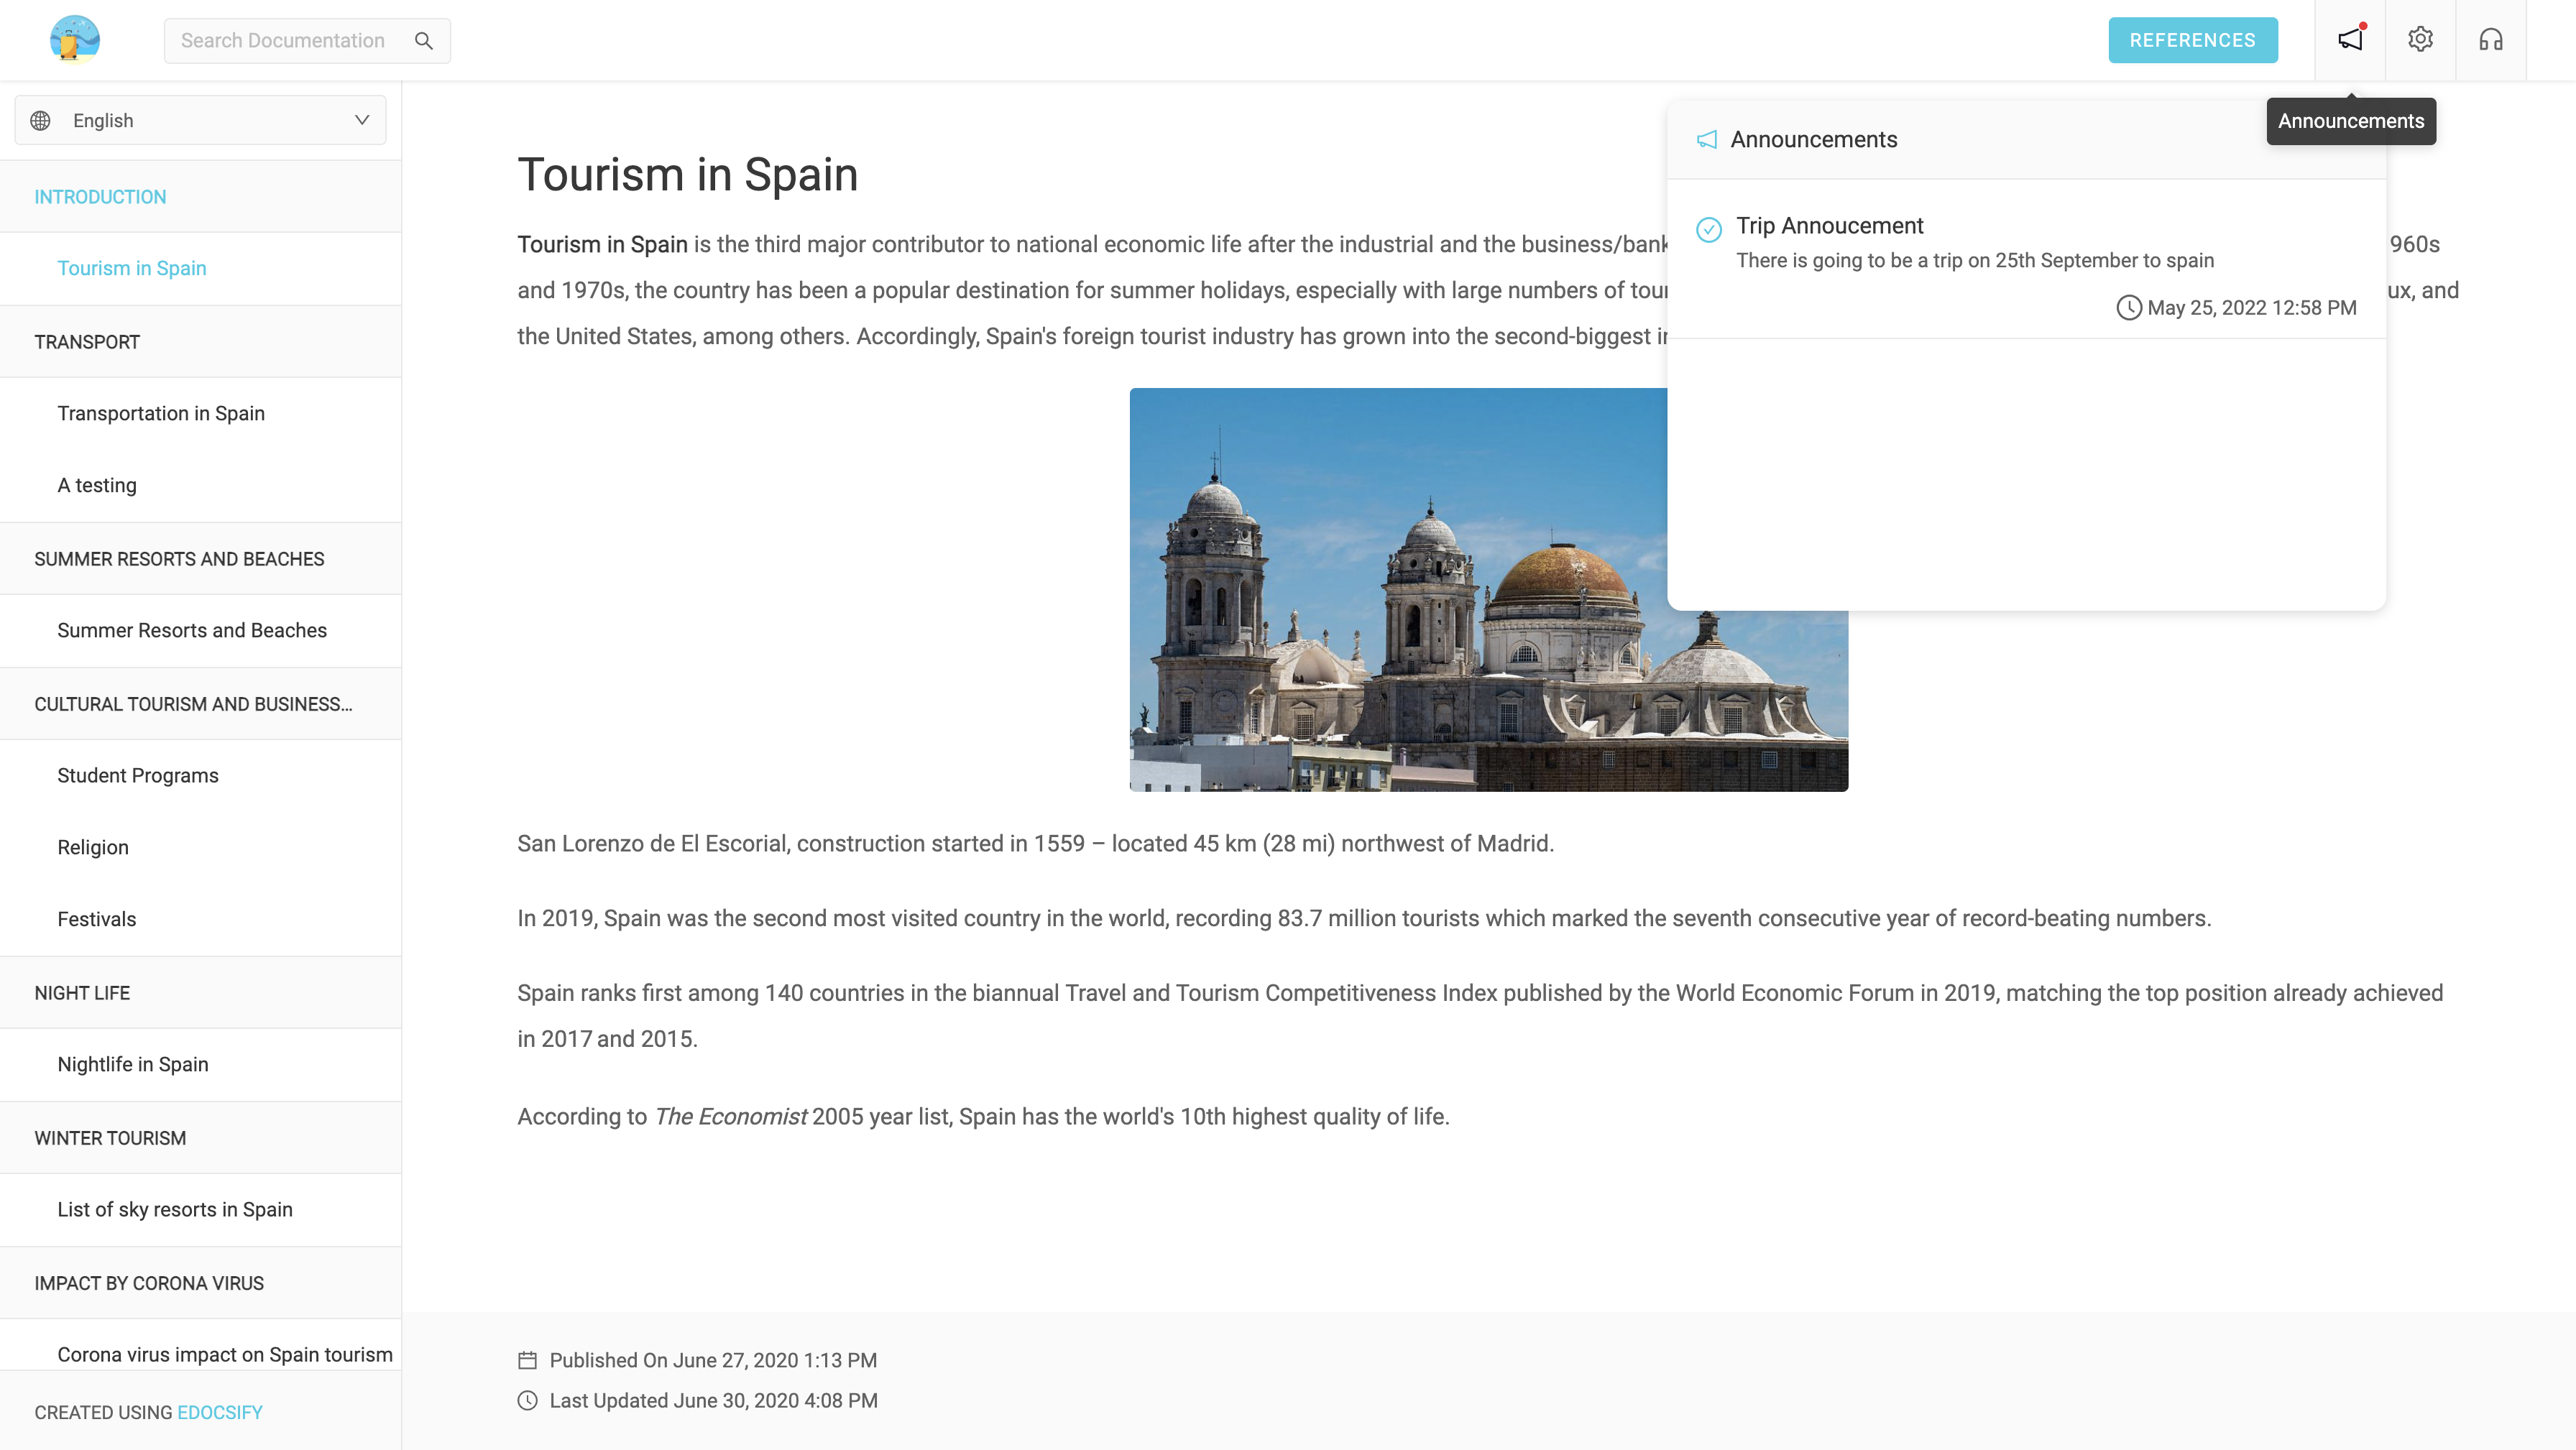2576x1450 pixels.
Task: Click the clock icon beside May 25, 2022
Action: click(2129, 308)
